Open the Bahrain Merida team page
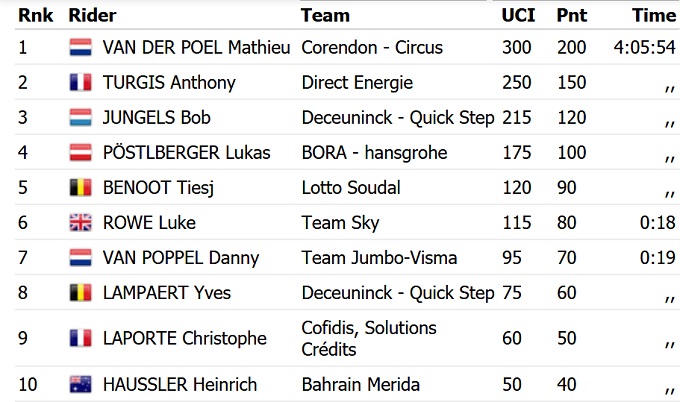680x402 pixels. click(361, 385)
